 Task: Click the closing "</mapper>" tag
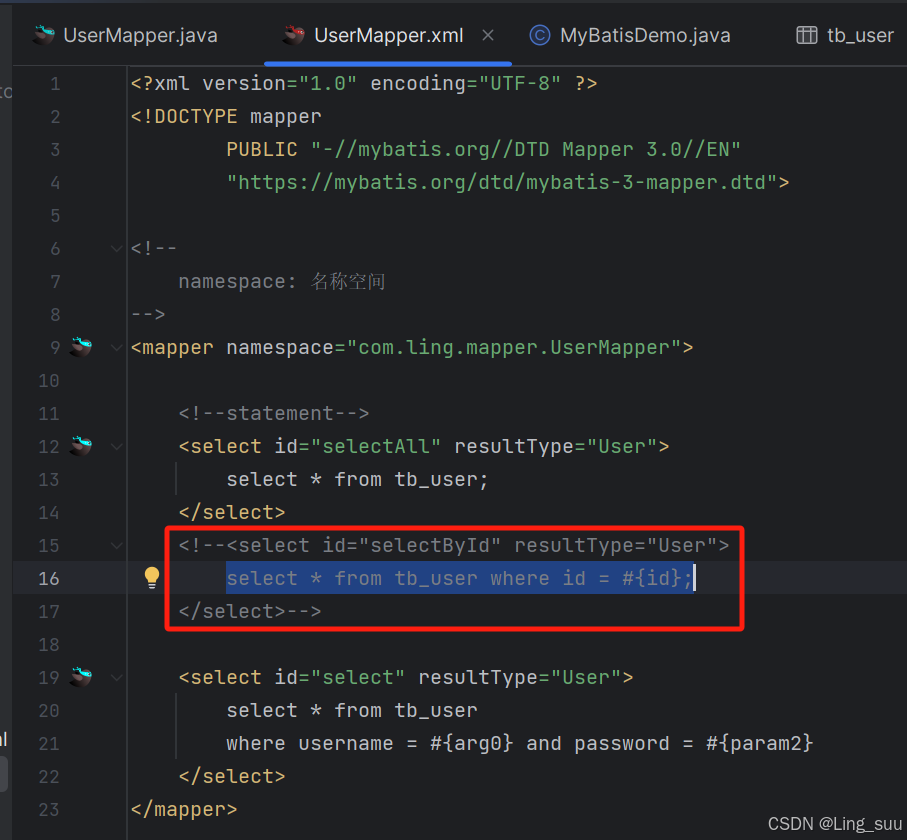184,809
